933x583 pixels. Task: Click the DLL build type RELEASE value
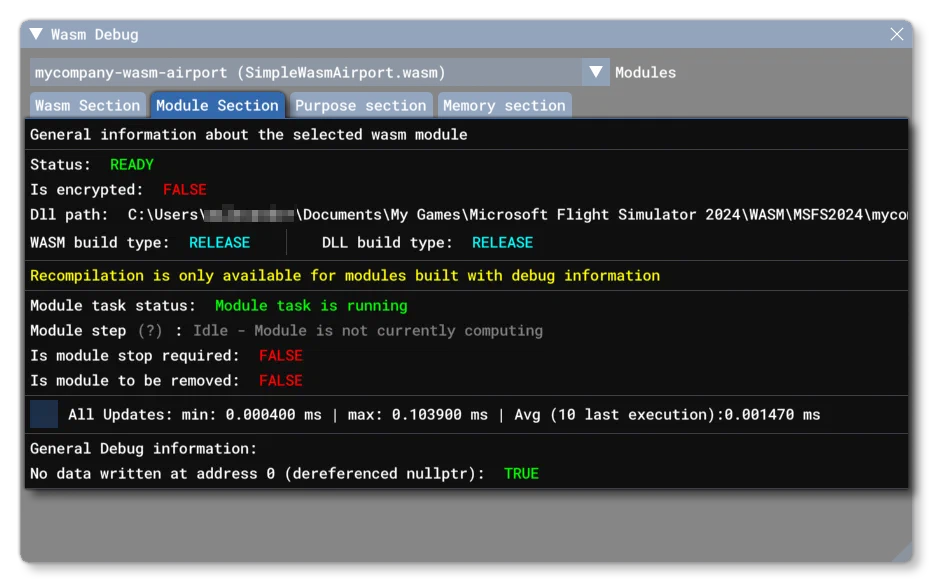[502, 242]
